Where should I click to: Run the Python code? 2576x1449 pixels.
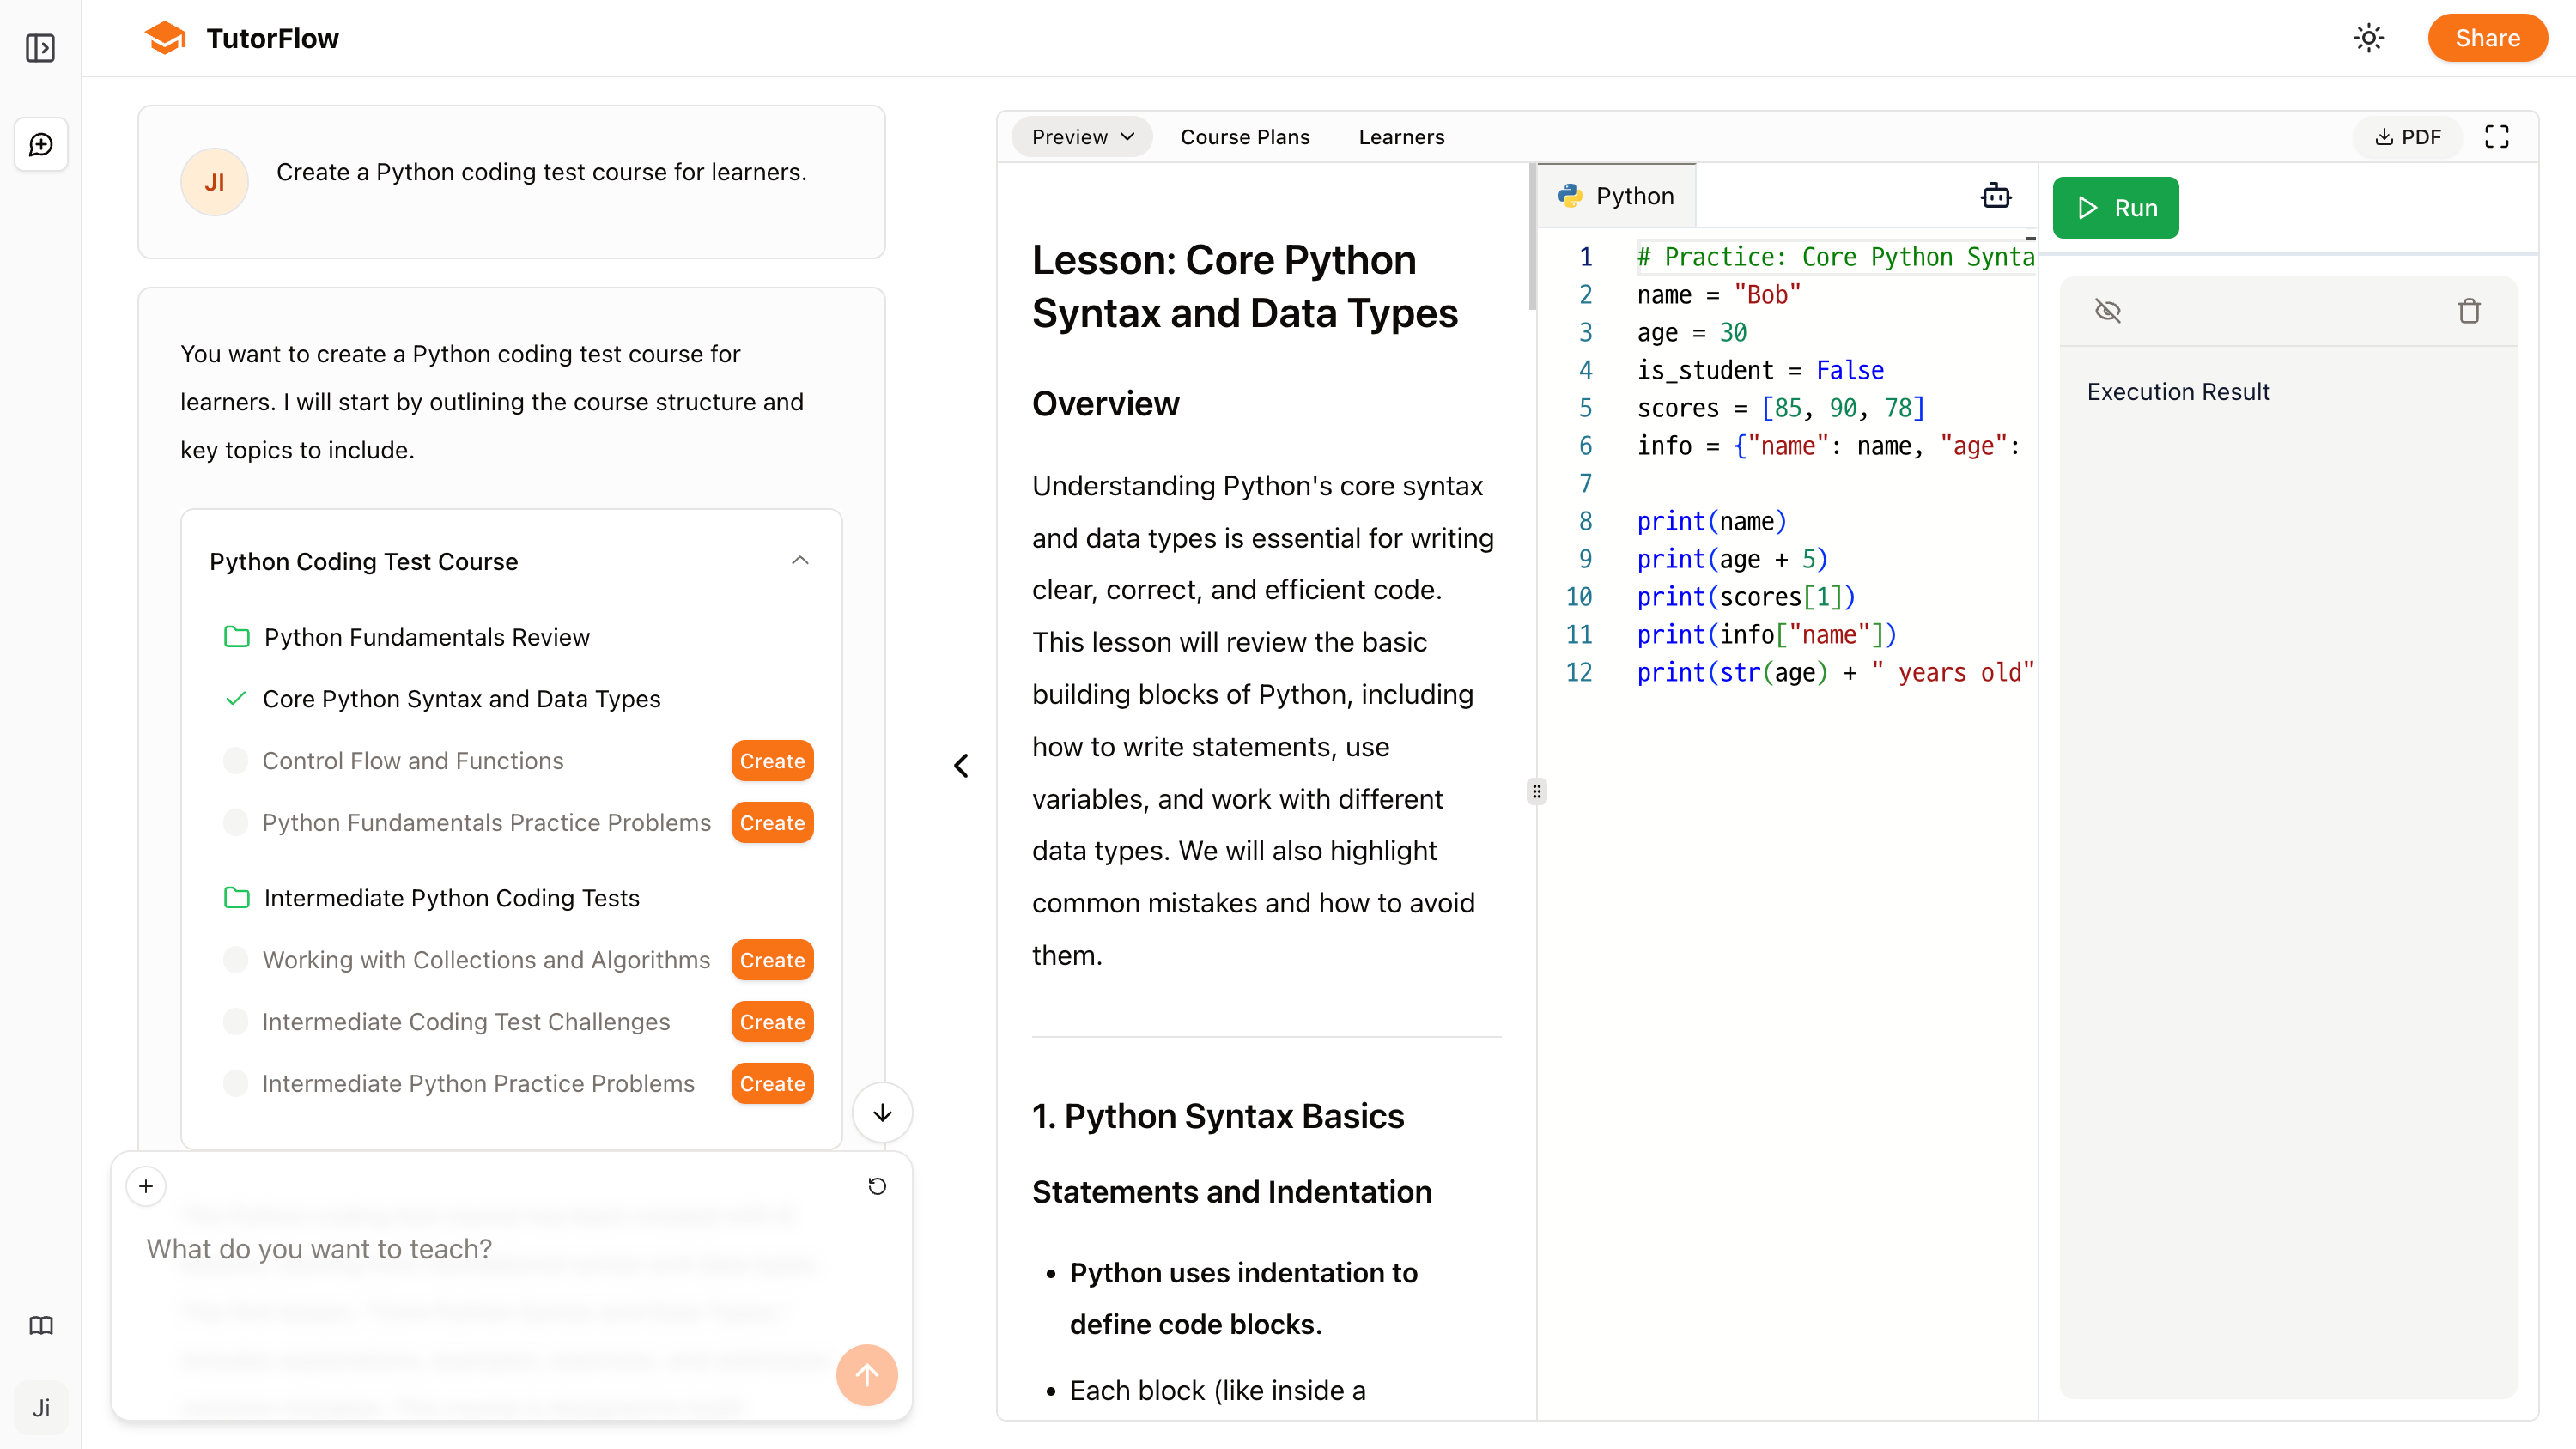pyautogui.click(x=2115, y=208)
